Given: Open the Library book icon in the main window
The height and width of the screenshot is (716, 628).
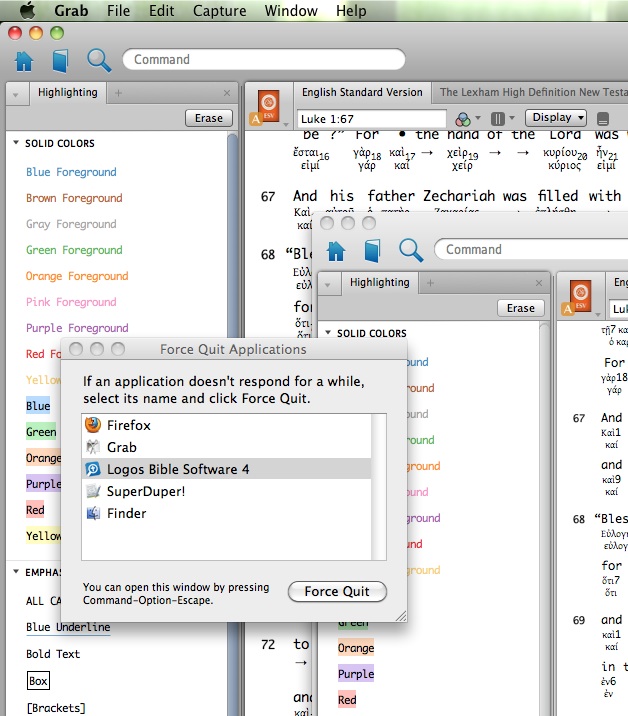Looking at the screenshot, I should click(60, 61).
